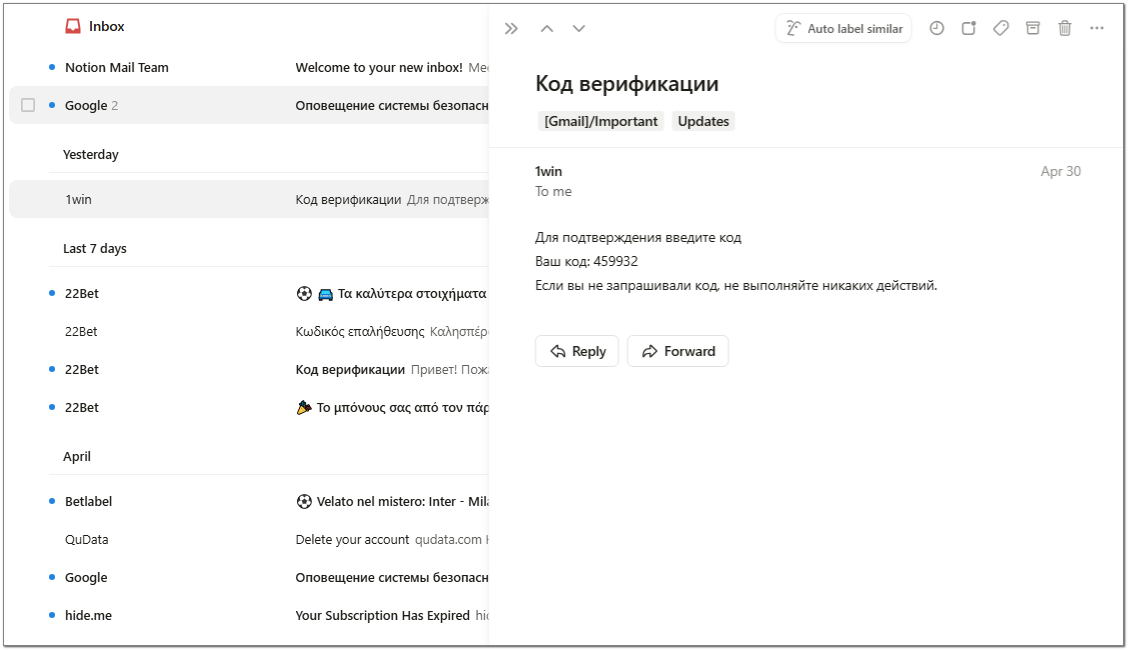Click unread dot beside Notion Mail Team
The image size is (1128, 650).
point(52,68)
